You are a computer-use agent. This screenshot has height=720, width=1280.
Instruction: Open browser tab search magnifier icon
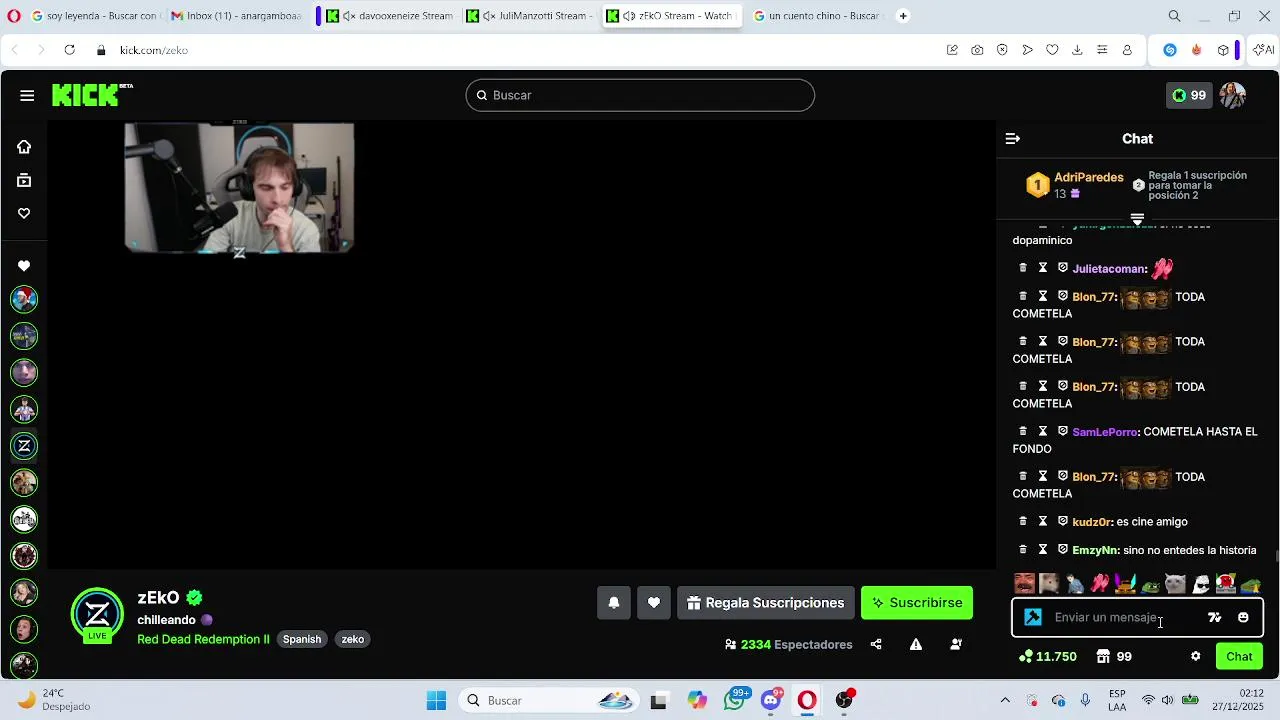1174,16
